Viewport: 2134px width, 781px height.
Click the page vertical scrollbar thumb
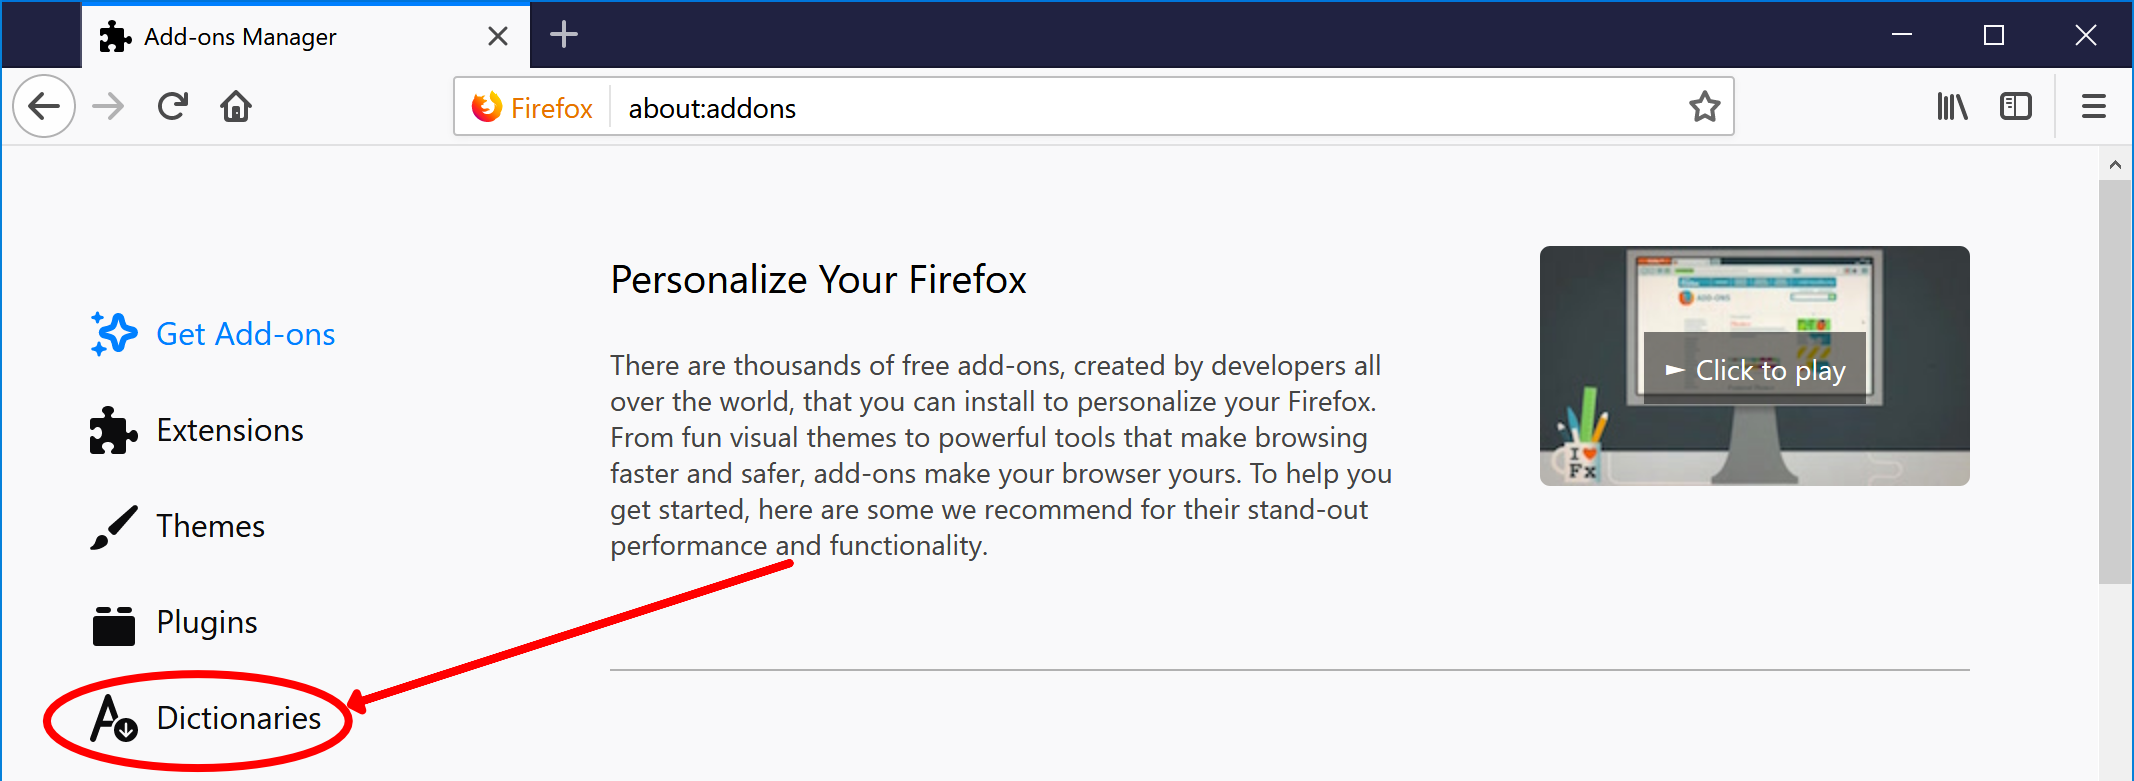tap(2115, 382)
